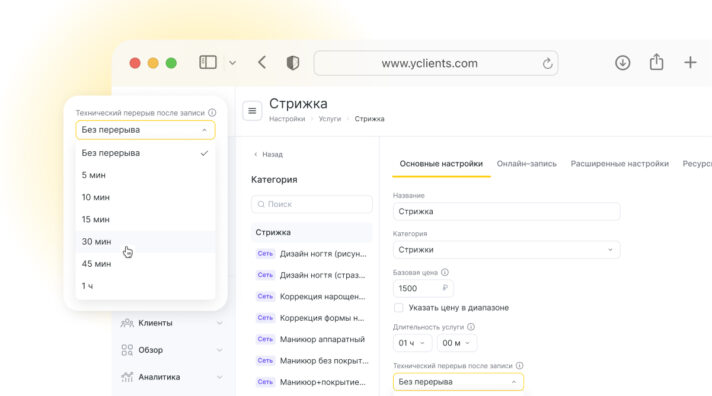
Task: Open a new tab with plus icon
Action: (x=690, y=62)
